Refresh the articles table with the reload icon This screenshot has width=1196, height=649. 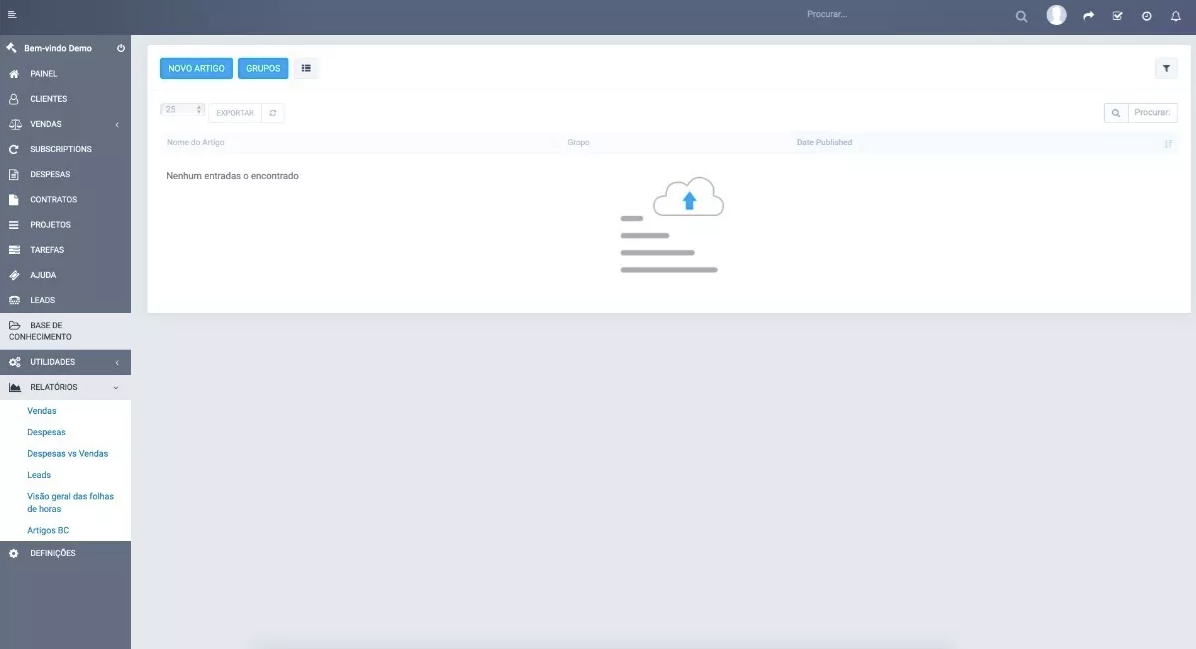(x=271, y=112)
